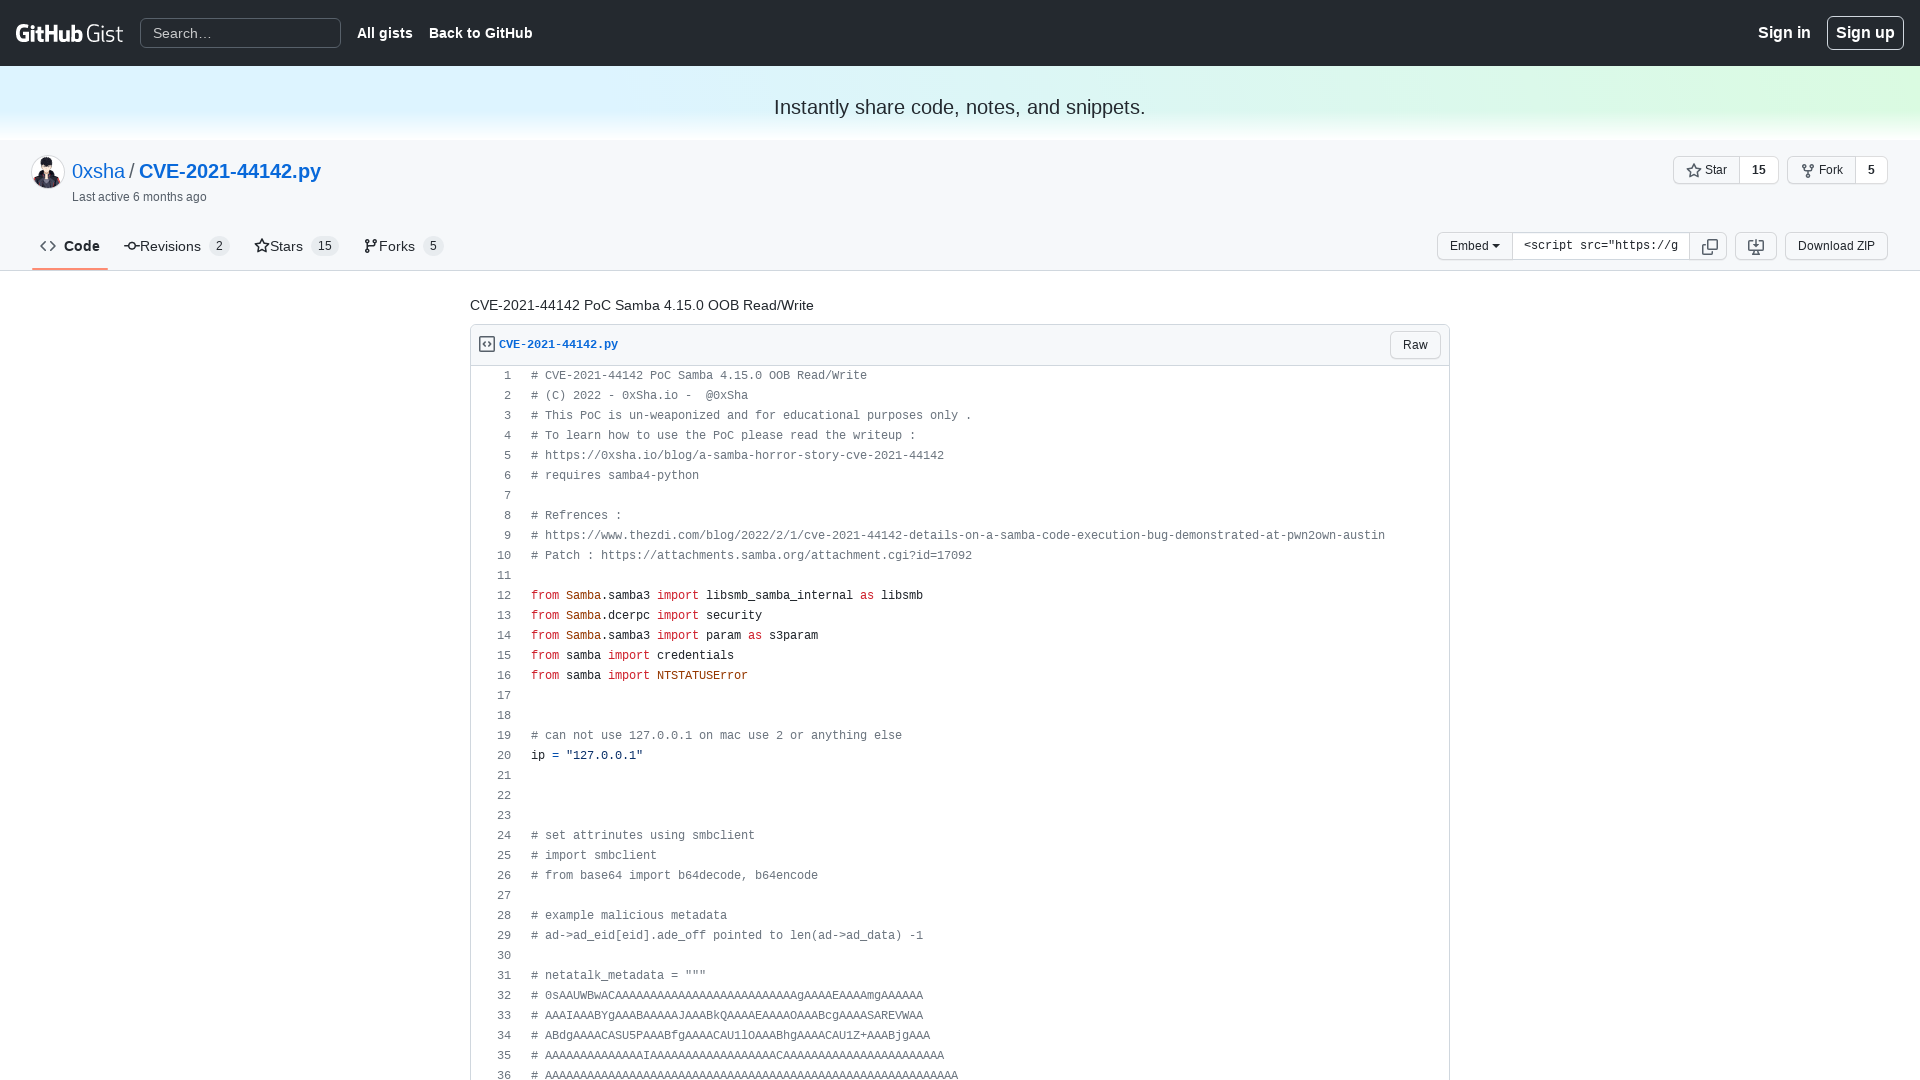Viewport: 1920px width, 1080px height.
Task: View the star count of 15
Action: pyautogui.click(x=1759, y=170)
